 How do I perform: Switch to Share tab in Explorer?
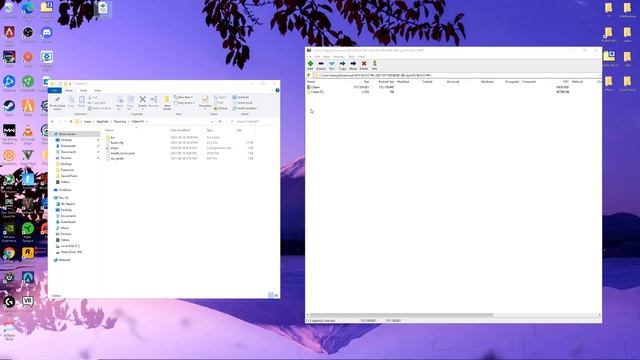tap(84, 90)
